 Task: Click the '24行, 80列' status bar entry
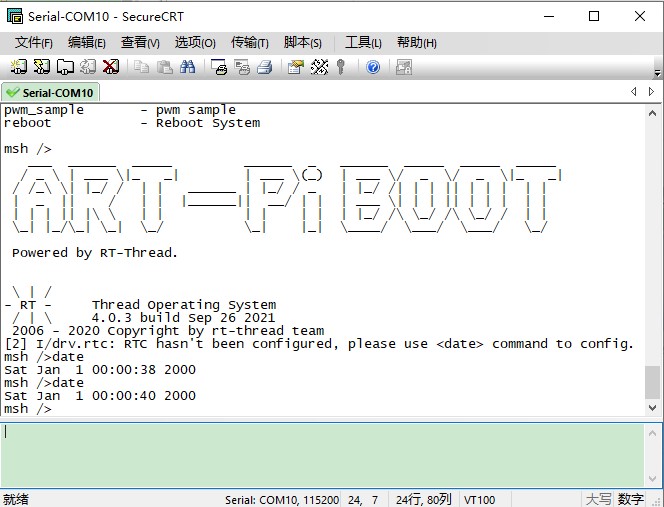(x=423, y=500)
